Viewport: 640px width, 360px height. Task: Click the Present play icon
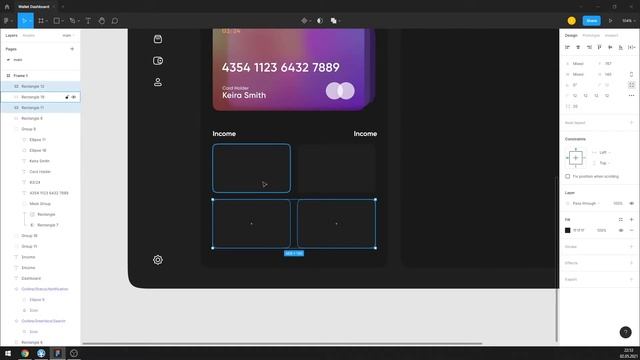[x=611, y=20]
